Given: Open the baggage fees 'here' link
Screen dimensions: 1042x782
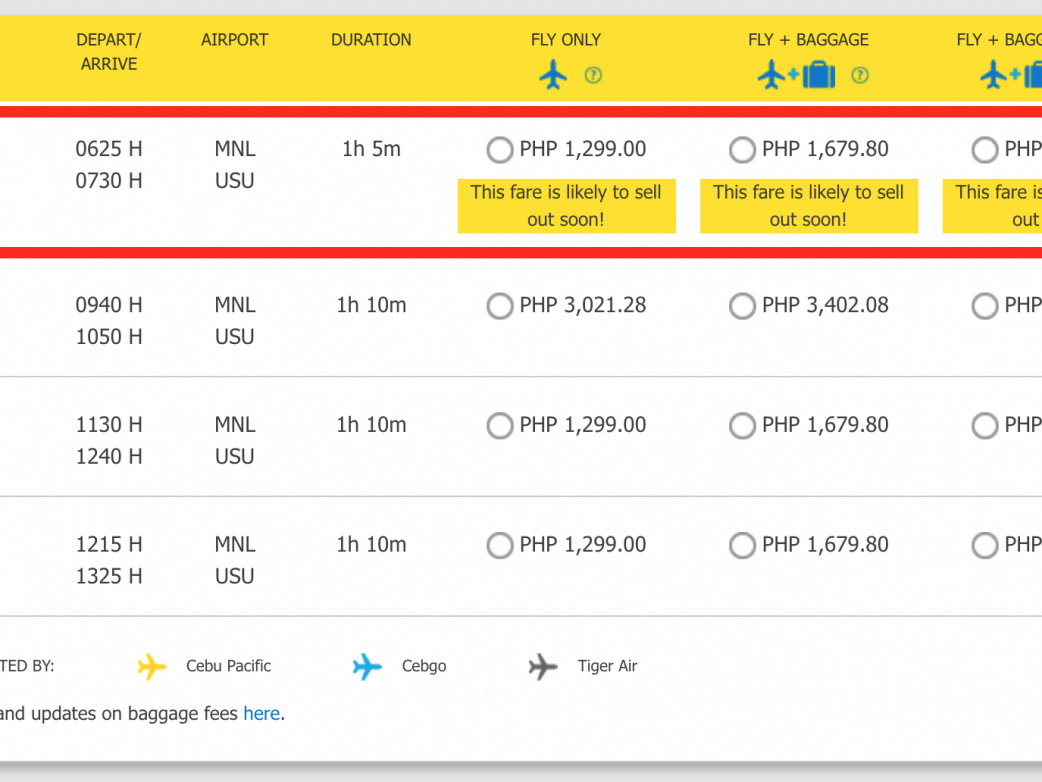Looking at the screenshot, I should (261, 714).
